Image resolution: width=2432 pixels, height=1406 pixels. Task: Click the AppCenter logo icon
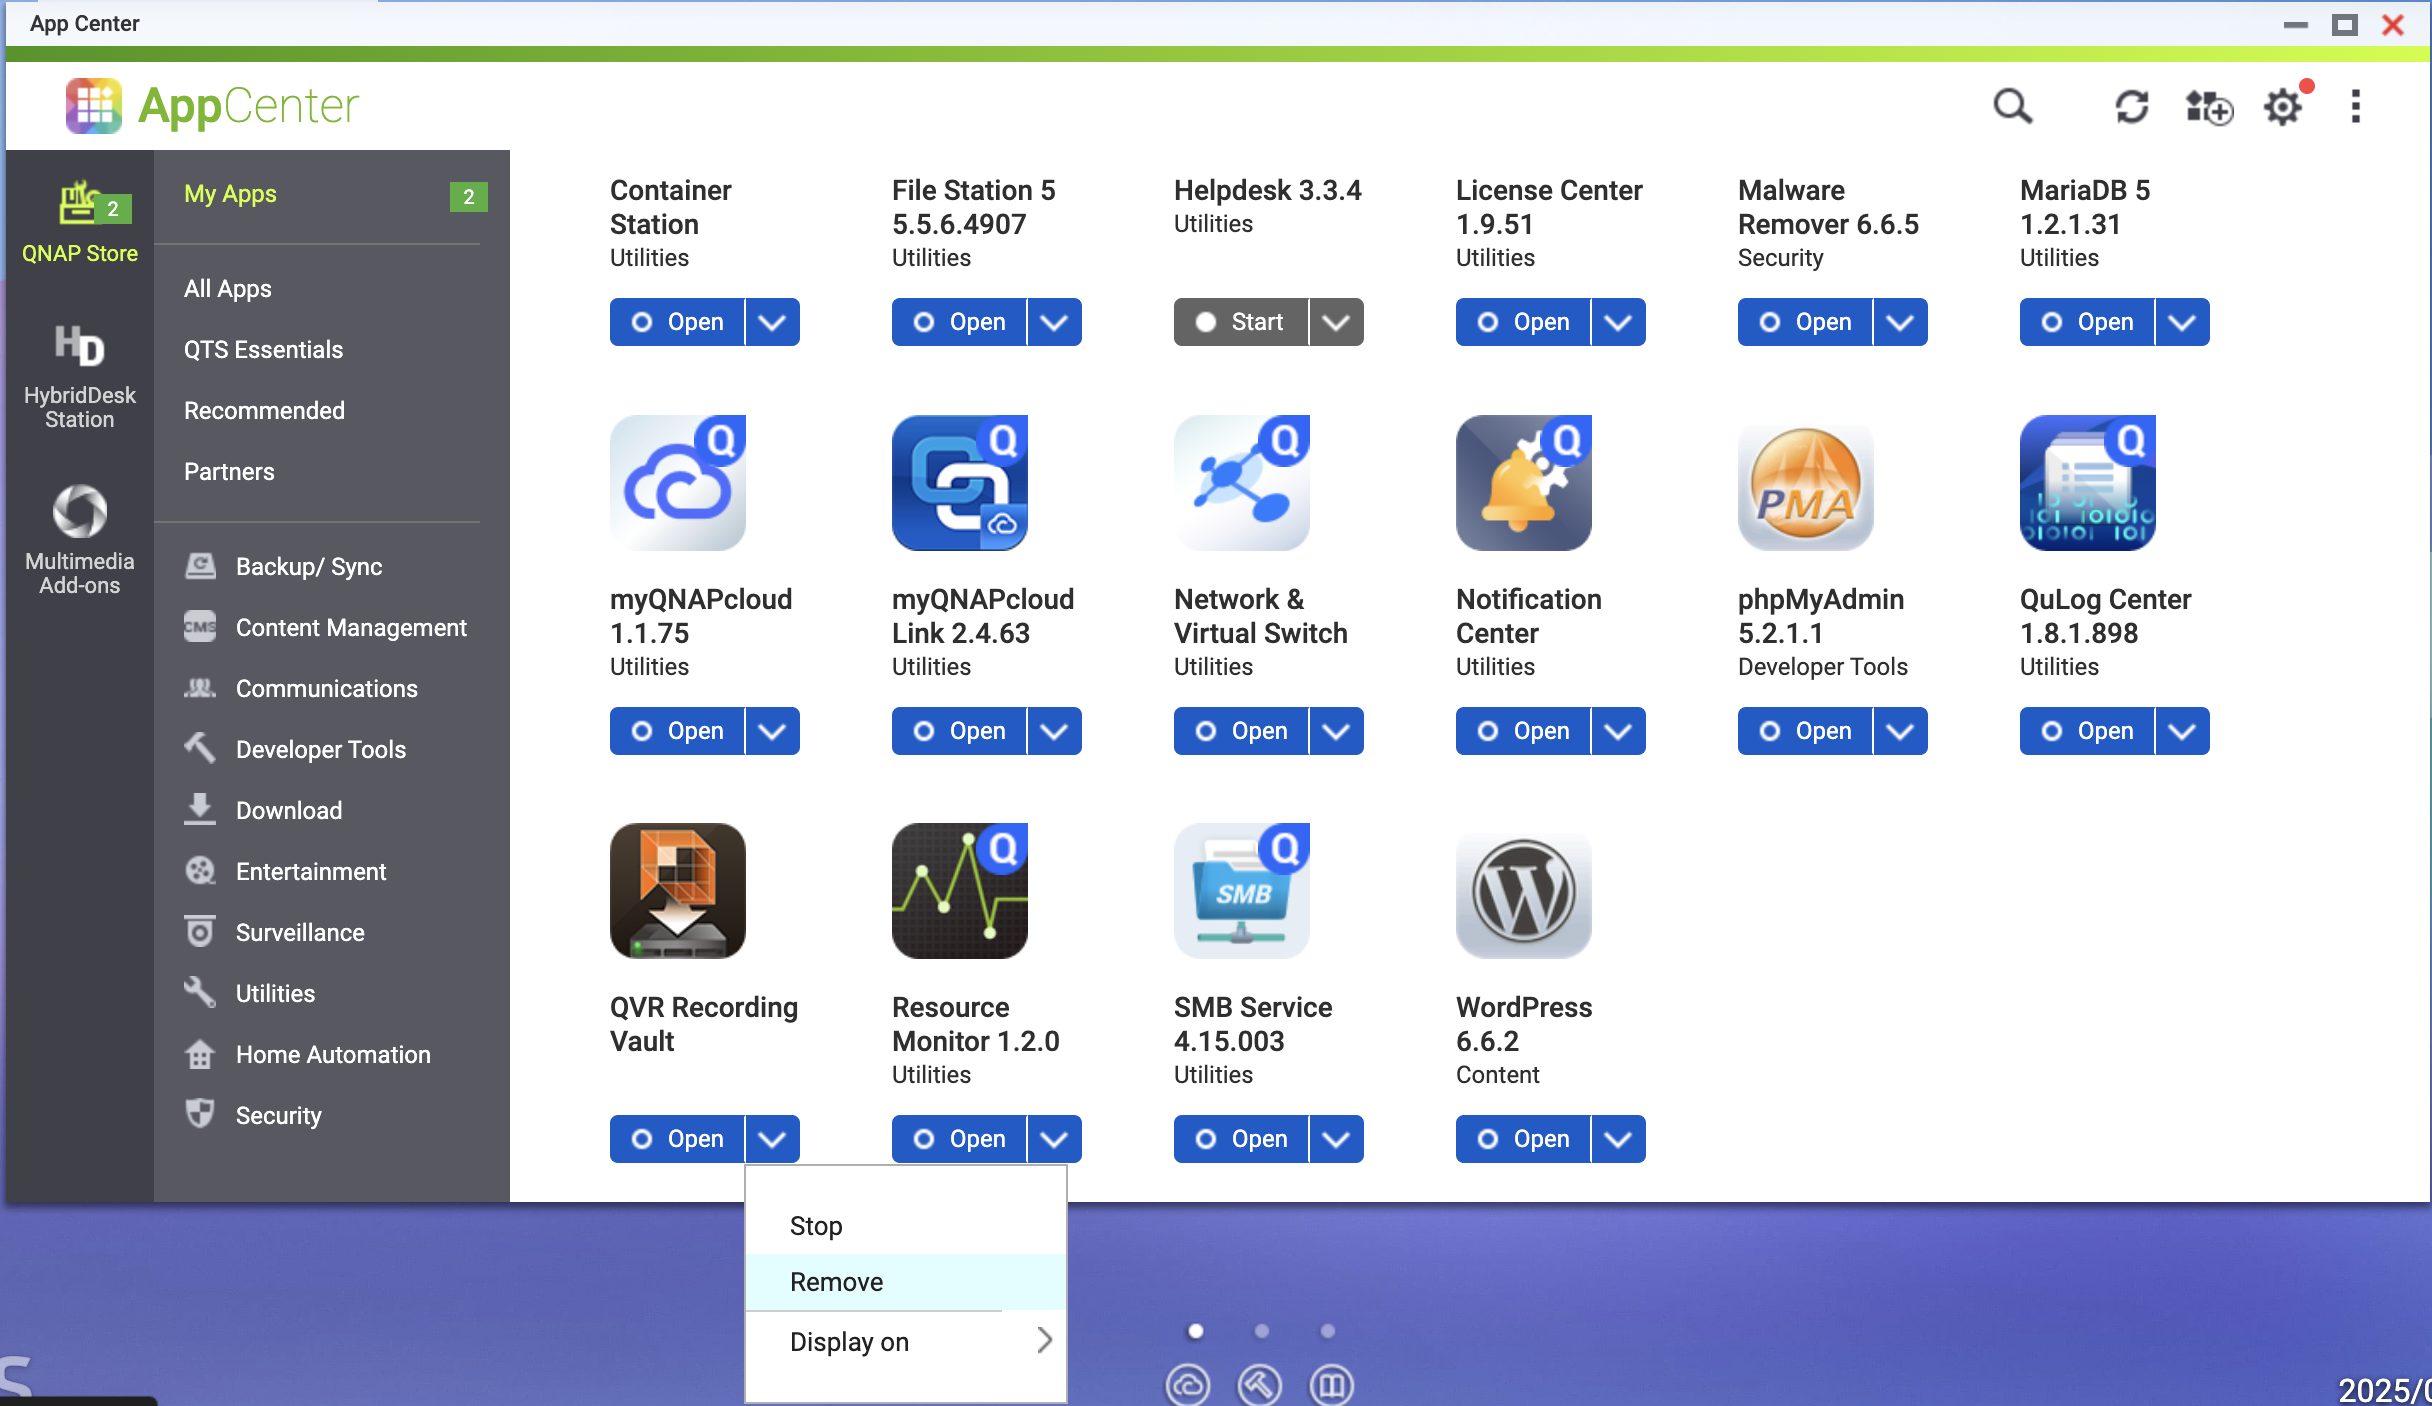[94, 106]
